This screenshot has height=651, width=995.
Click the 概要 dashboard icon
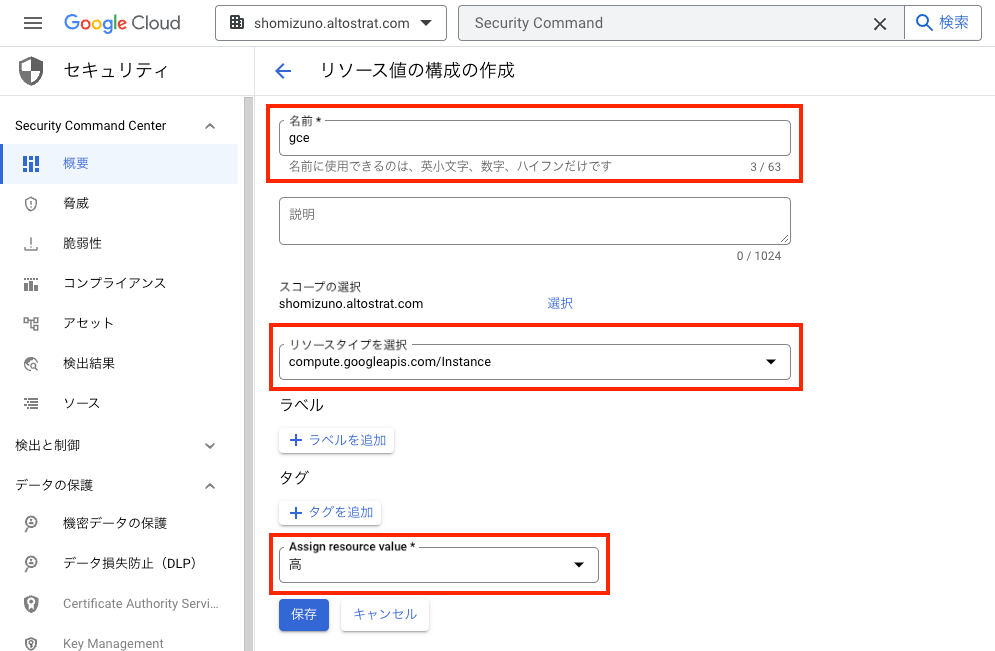(31, 164)
